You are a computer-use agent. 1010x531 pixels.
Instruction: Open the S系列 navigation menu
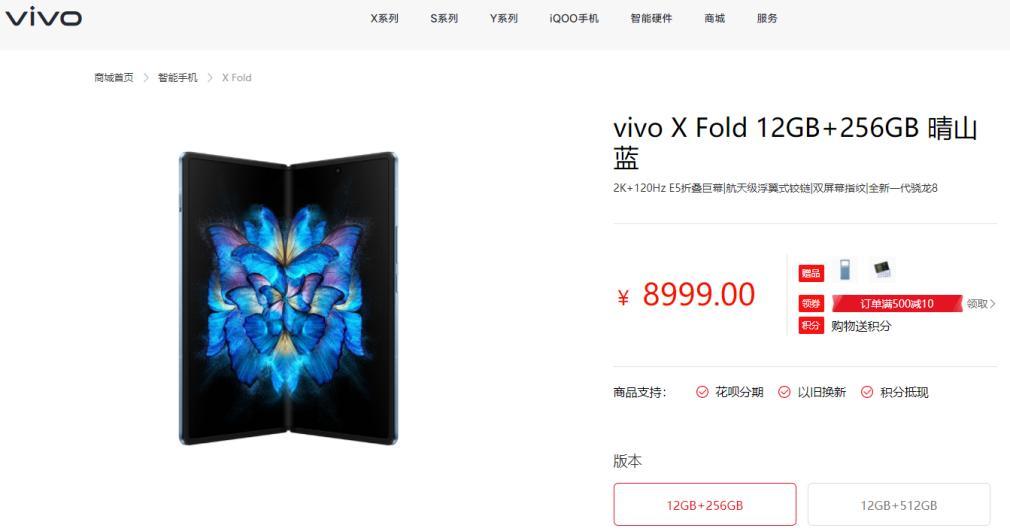444,19
